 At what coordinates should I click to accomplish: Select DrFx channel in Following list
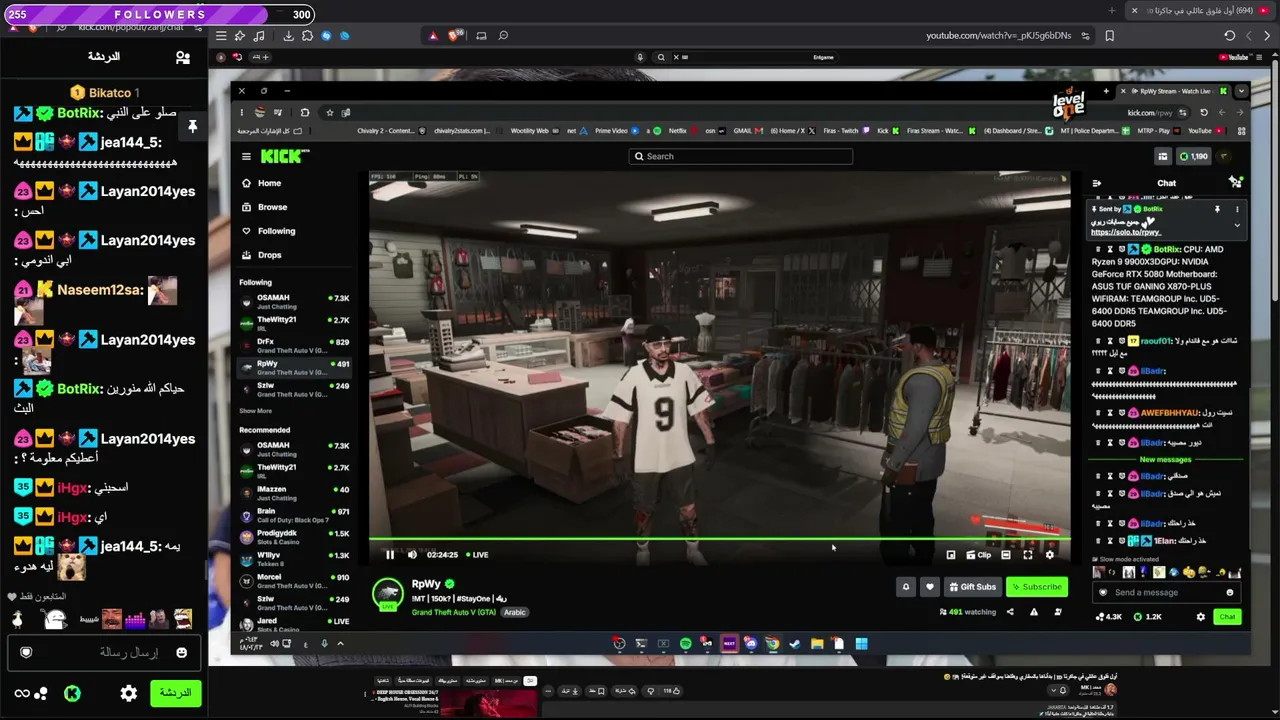point(295,345)
